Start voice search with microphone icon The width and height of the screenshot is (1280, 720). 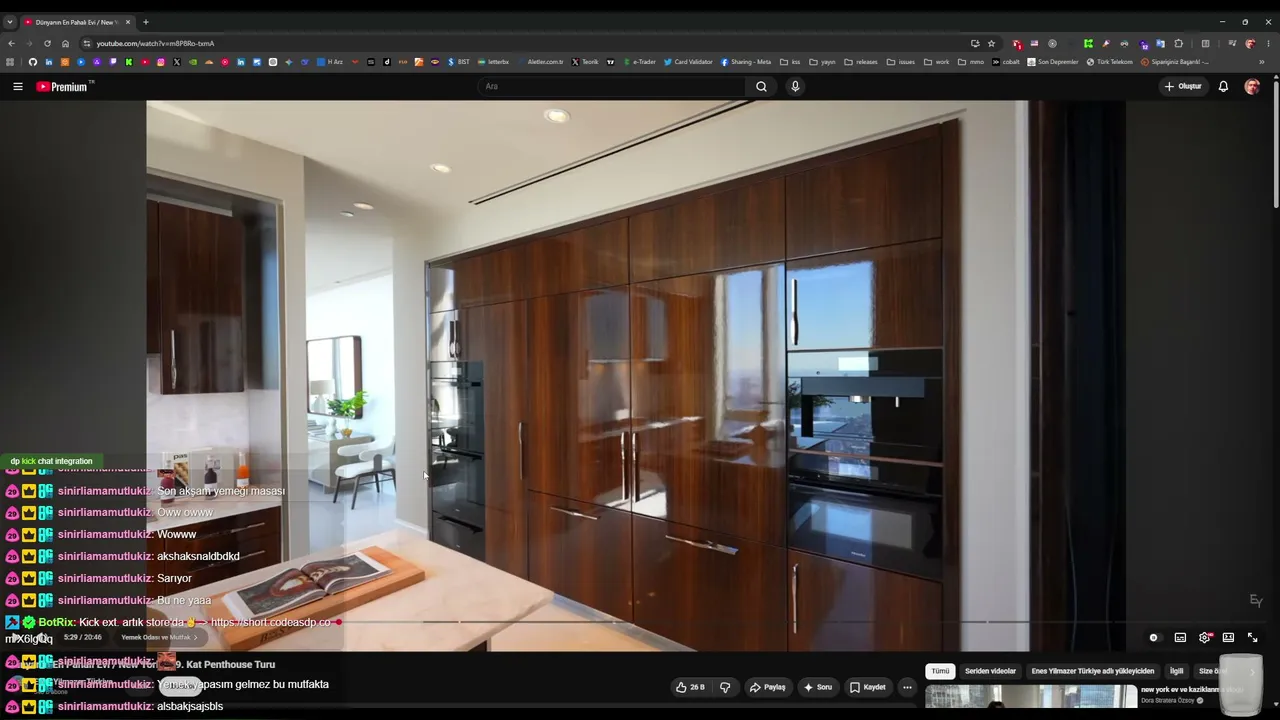pos(795,86)
